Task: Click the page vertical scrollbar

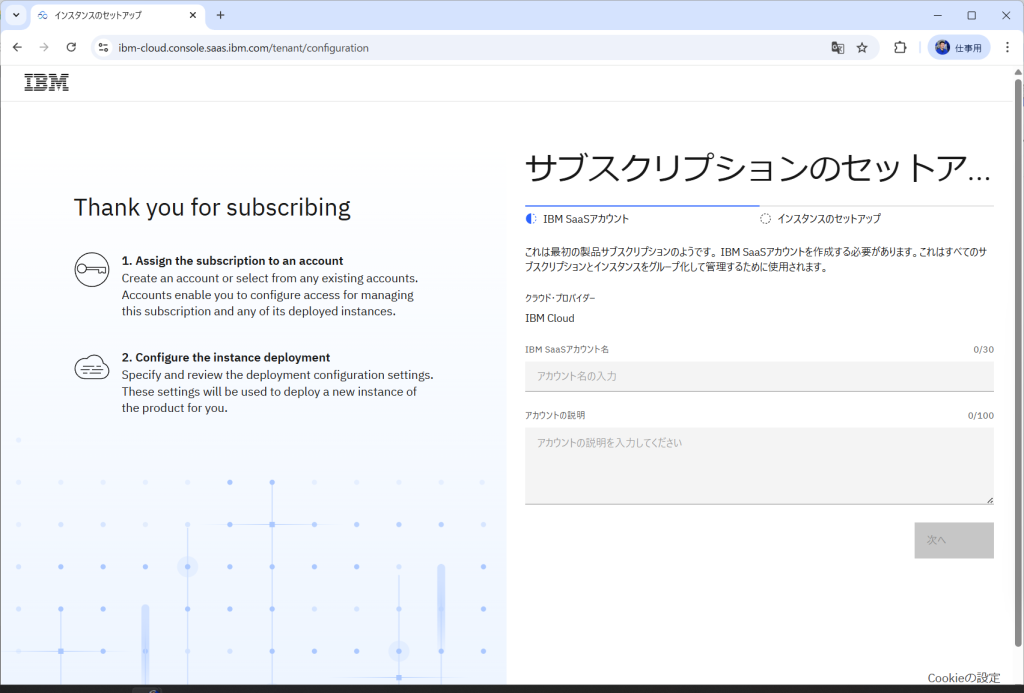Action: (1017, 363)
